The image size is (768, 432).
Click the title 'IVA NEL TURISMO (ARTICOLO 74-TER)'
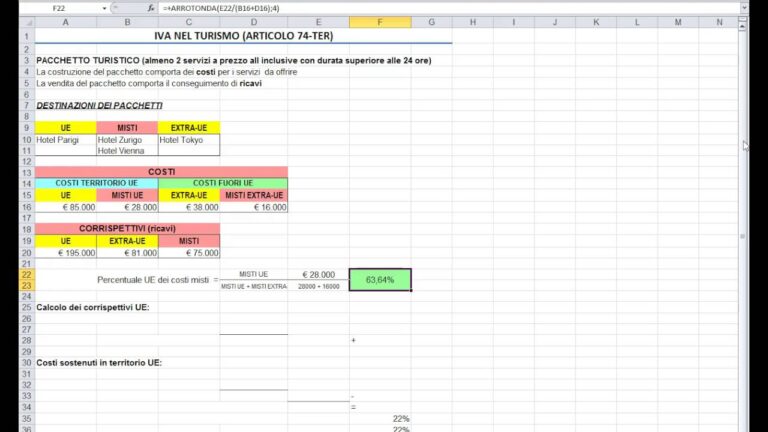(243, 36)
